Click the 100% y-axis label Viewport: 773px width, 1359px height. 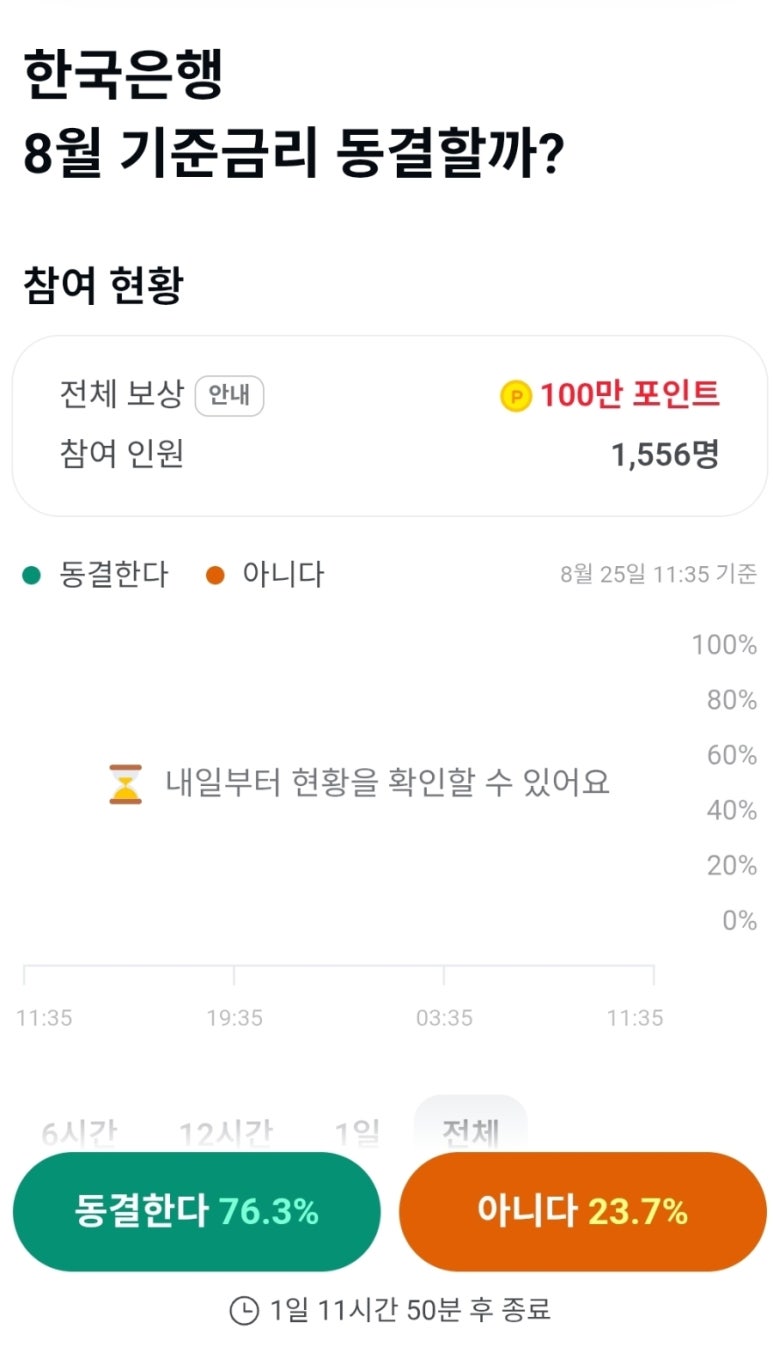click(x=724, y=645)
